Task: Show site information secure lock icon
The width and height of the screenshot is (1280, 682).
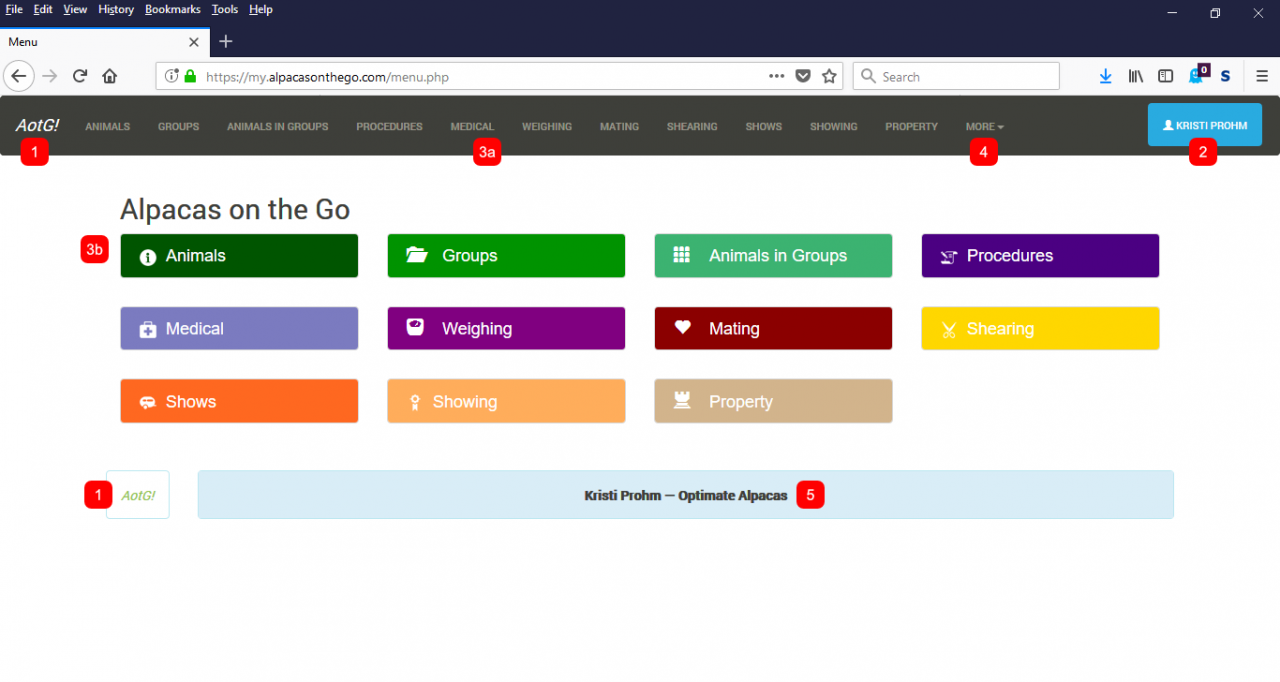Action: point(190,76)
